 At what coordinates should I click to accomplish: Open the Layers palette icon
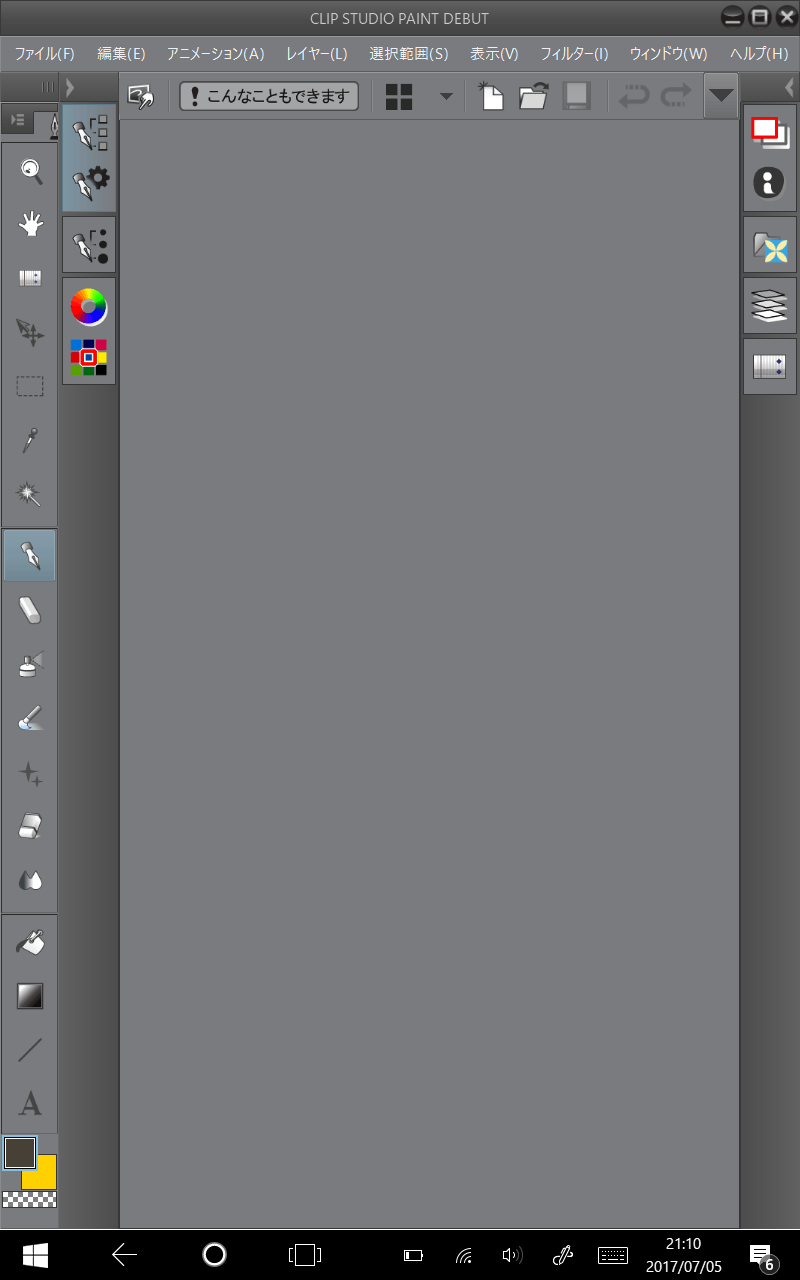tap(769, 305)
